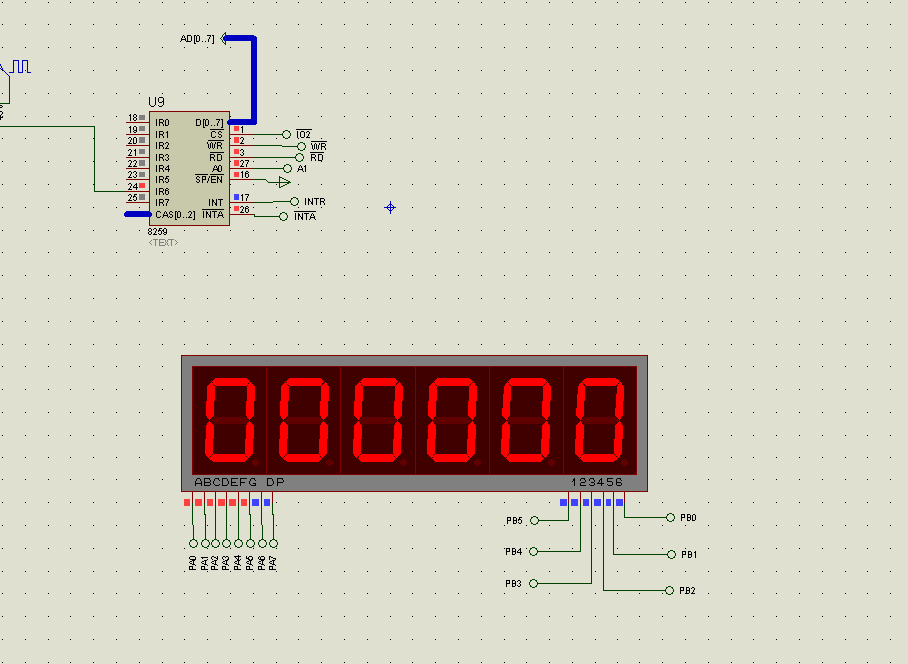Image resolution: width=908 pixels, height=664 pixels.
Task: Click the PA7 terminal circle
Action: (273, 544)
